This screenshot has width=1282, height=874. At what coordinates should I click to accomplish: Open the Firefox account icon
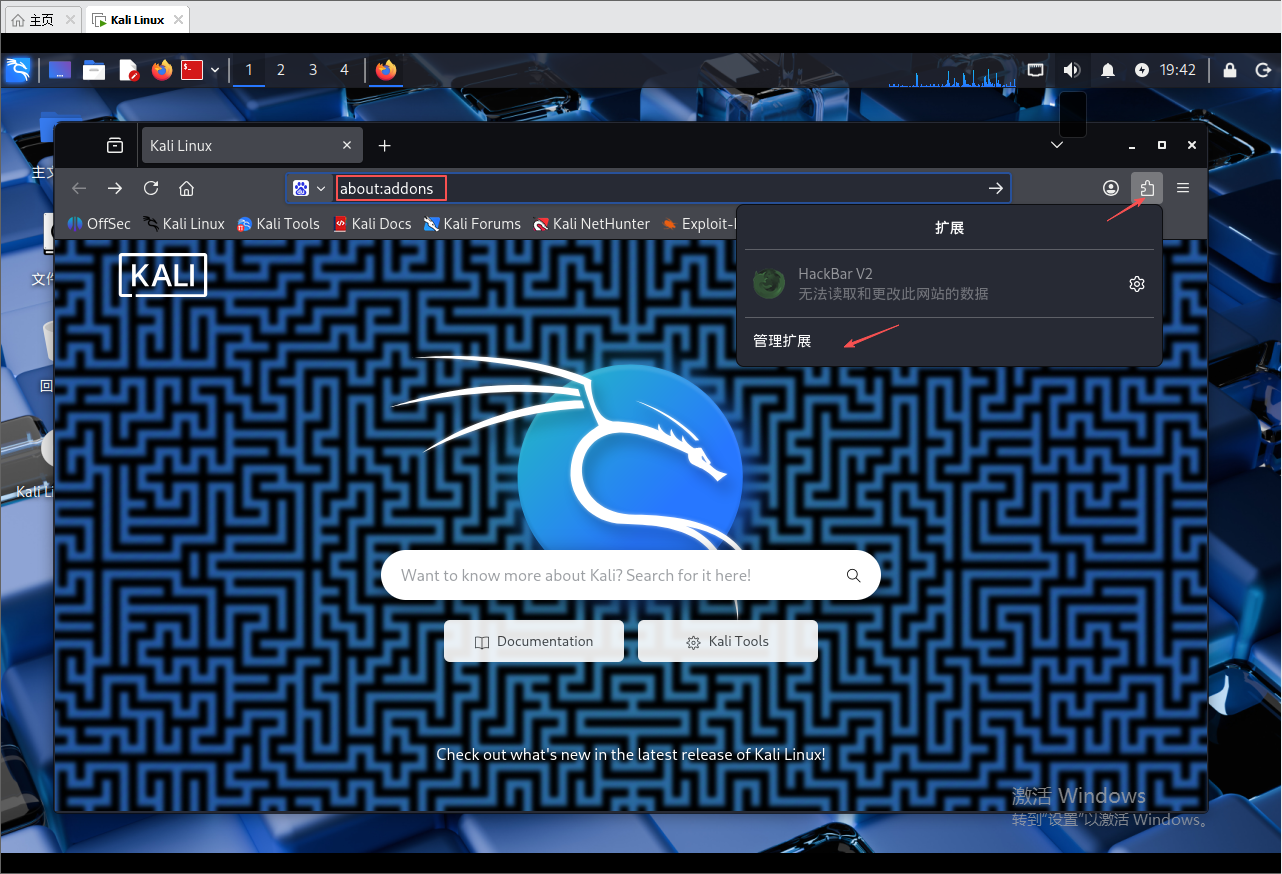(x=1111, y=188)
